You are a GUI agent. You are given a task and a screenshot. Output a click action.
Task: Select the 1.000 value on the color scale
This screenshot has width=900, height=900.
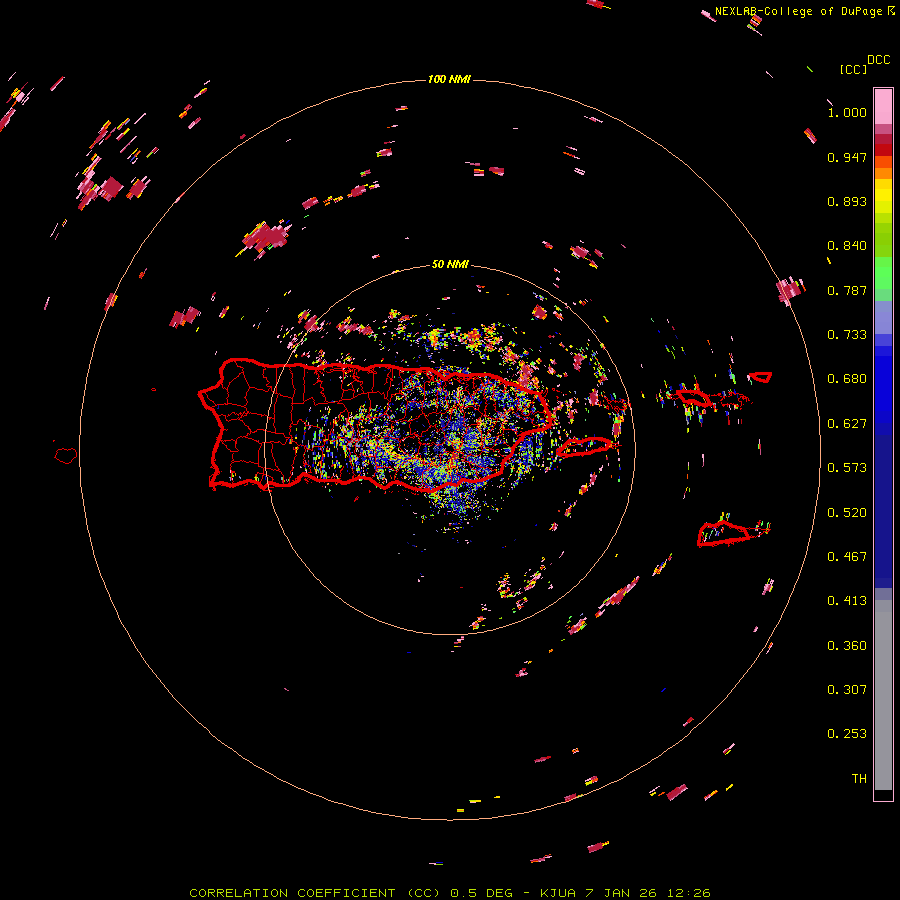tap(847, 112)
